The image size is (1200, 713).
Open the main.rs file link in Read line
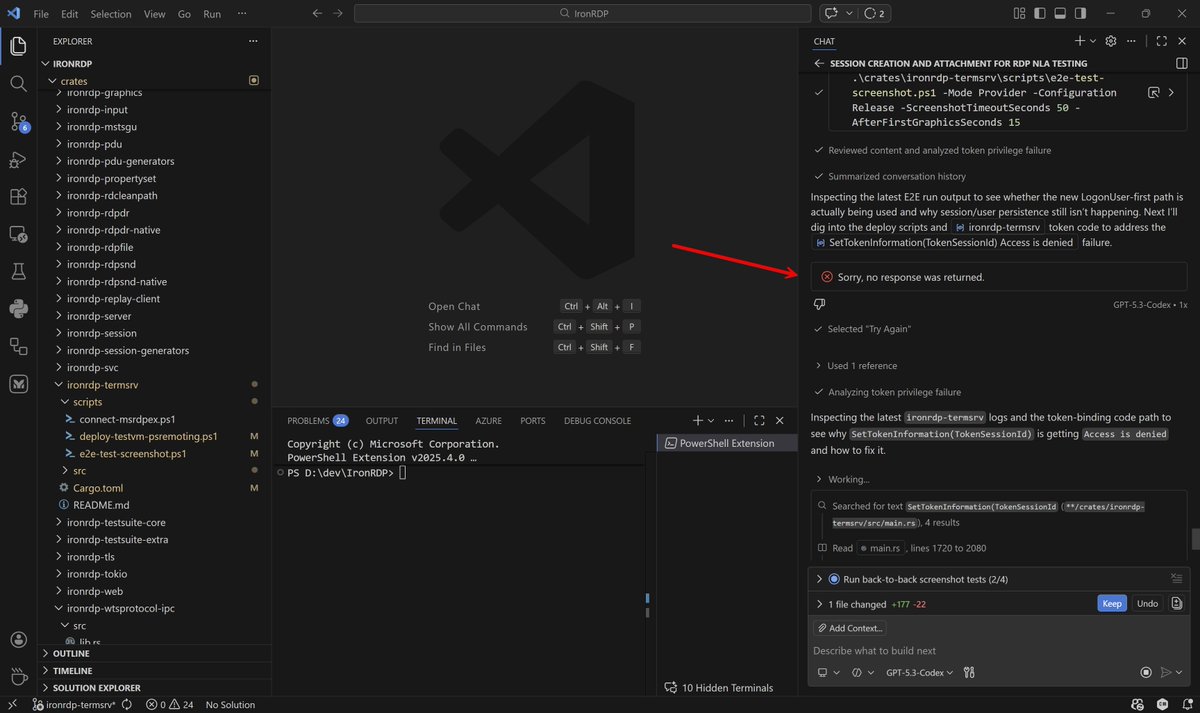click(882, 548)
